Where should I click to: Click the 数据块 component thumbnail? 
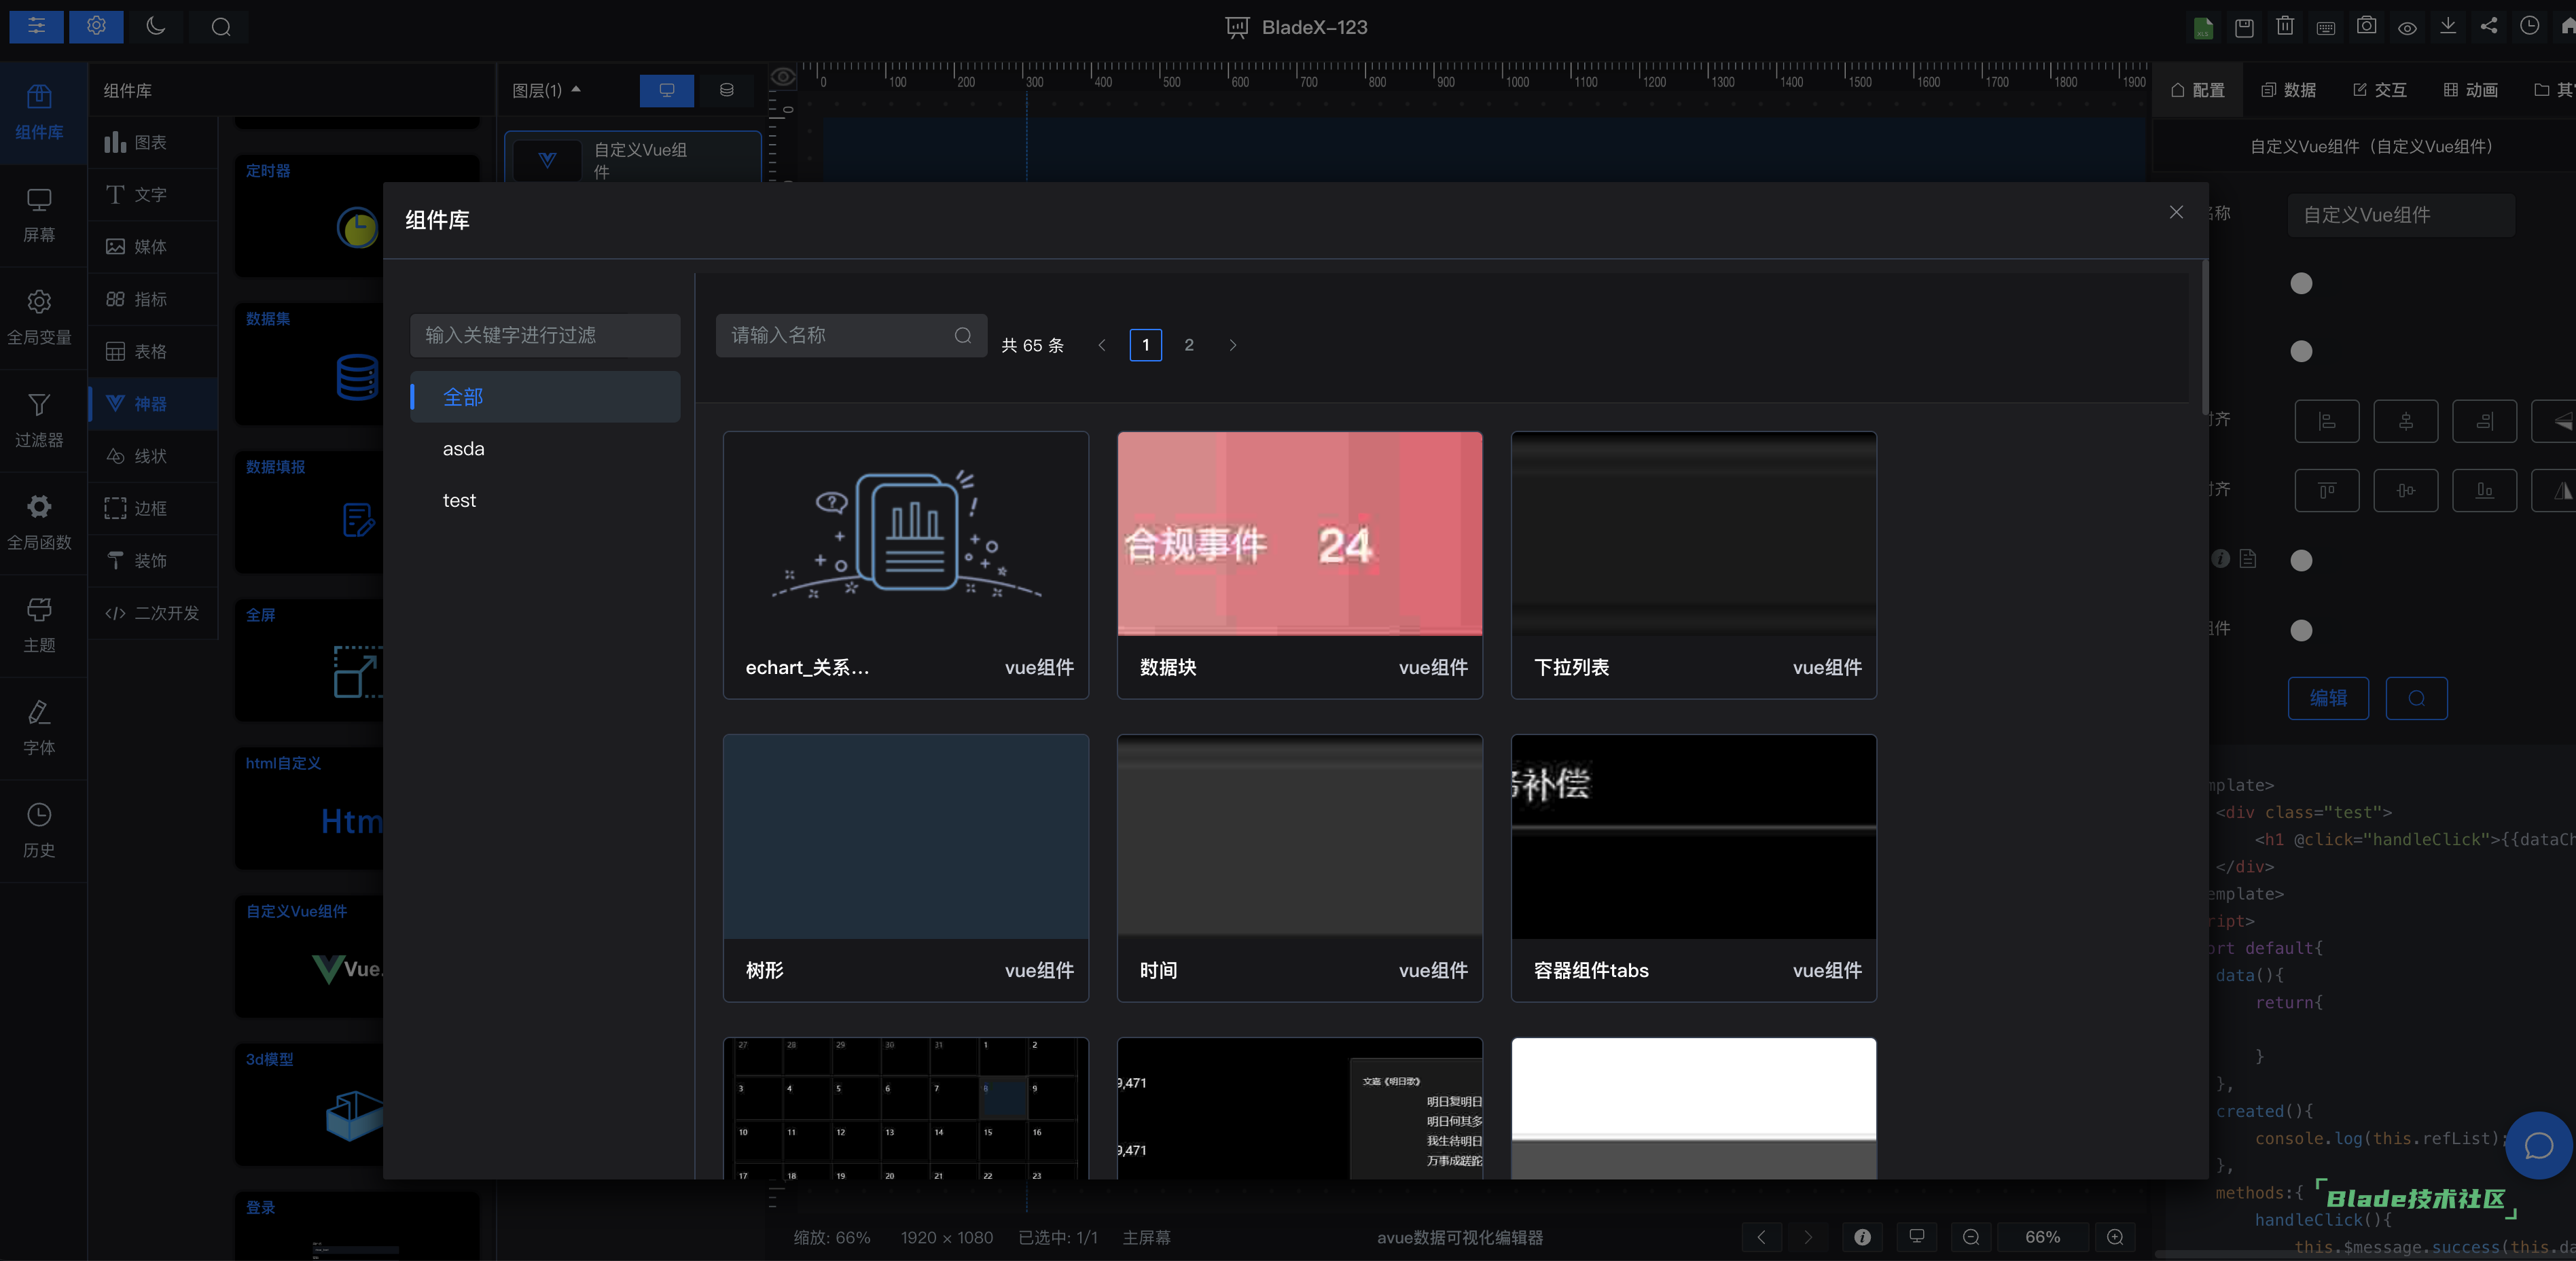[1299, 533]
